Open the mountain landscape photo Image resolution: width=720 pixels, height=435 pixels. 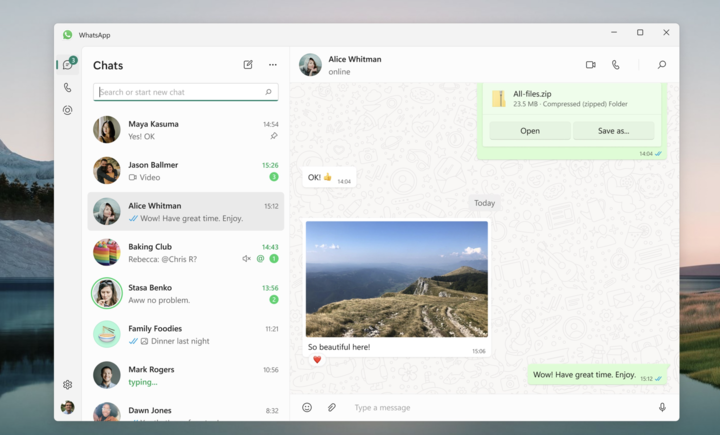[x=396, y=279]
